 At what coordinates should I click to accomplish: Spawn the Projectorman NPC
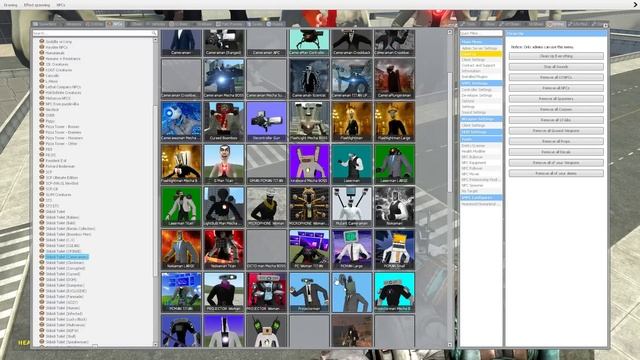pos(309,292)
